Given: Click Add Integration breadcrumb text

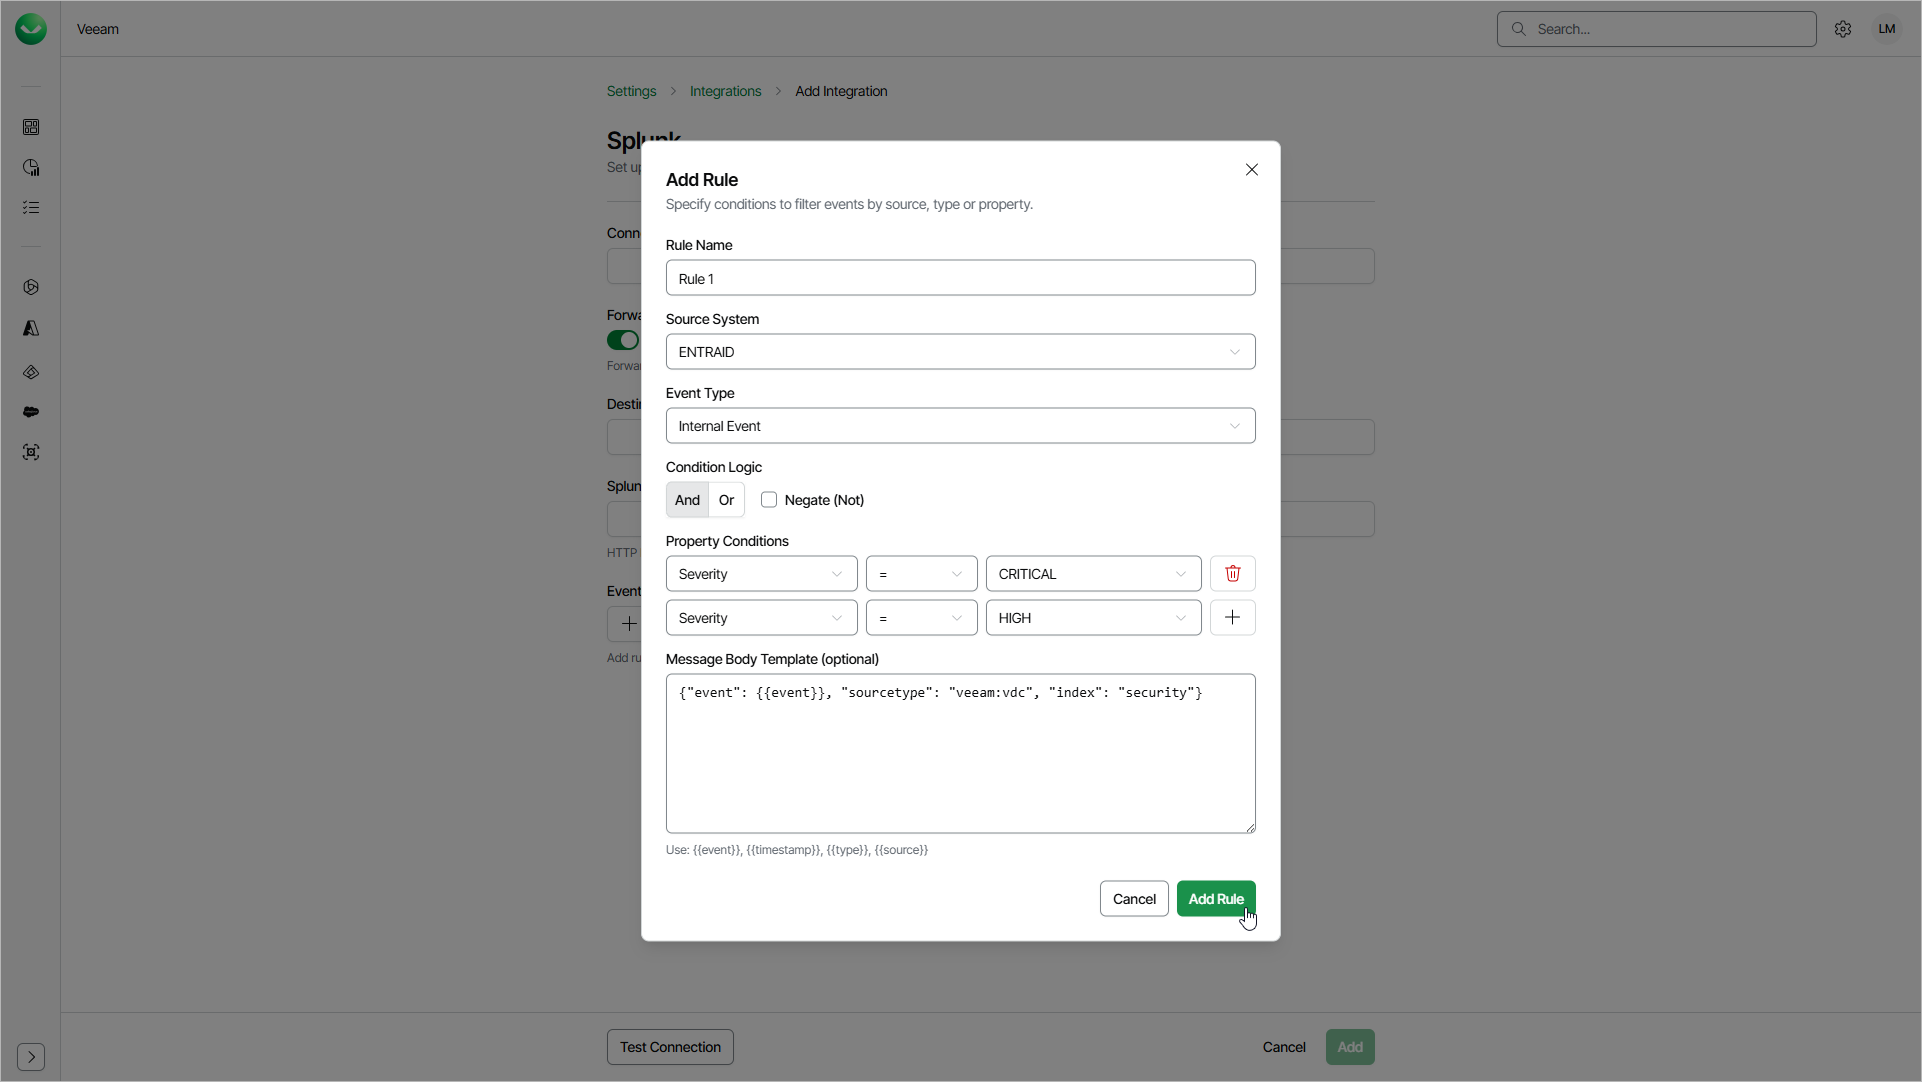Looking at the screenshot, I should pyautogui.click(x=842, y=91).
